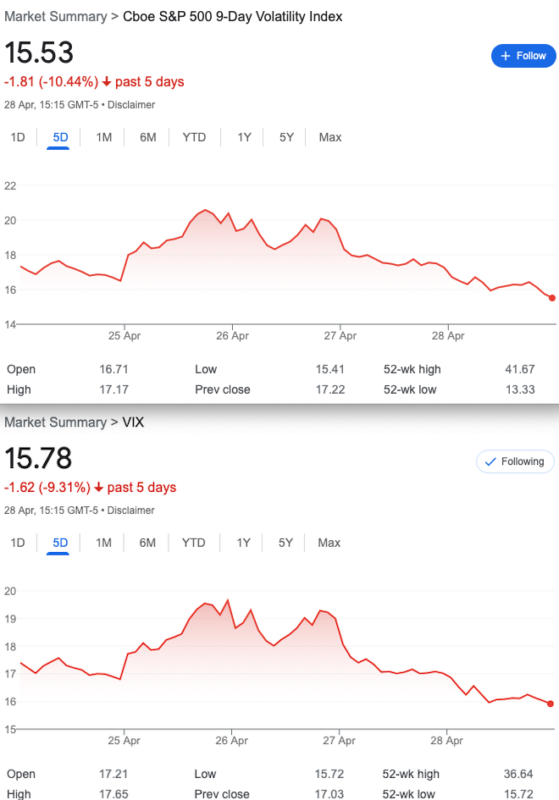The height and width of the screenshot is (800, 559).
Task: Click the top Market Summary breadcrumb
Action: pyautogui.click(x=56, y=17)
